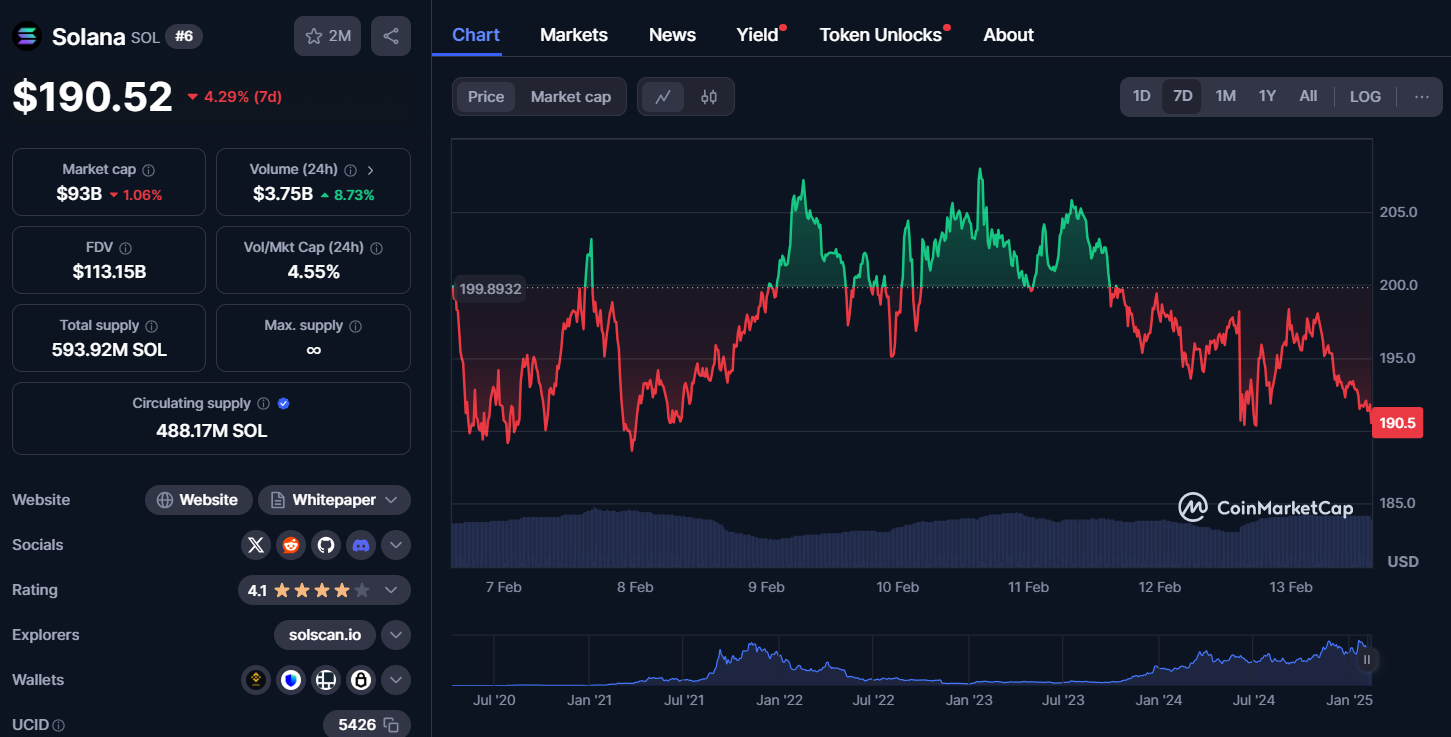Open FDV info icon
Image resolution: width=1451 pixels, height=737 pixels.
125,248
